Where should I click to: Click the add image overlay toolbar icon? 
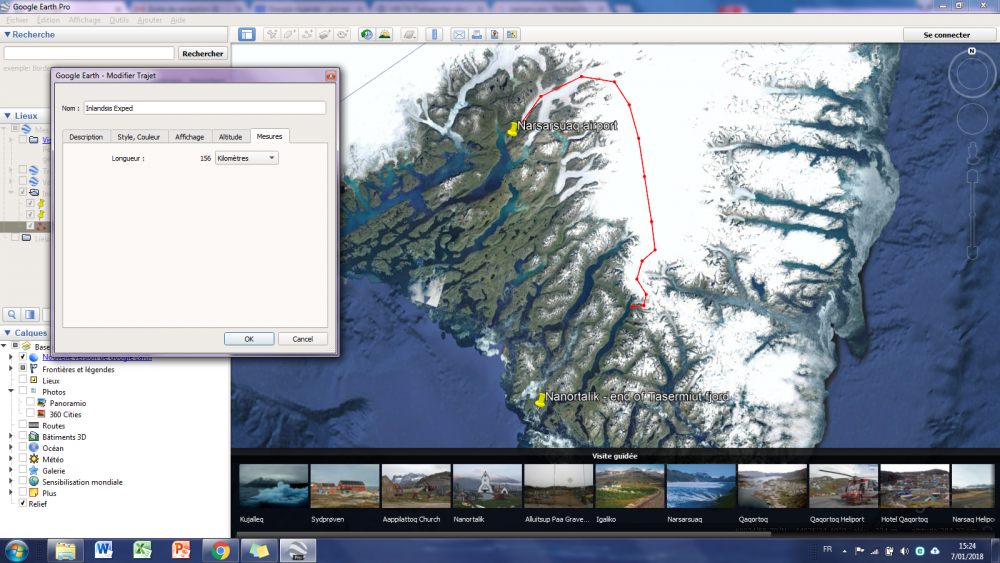[325, 34]
